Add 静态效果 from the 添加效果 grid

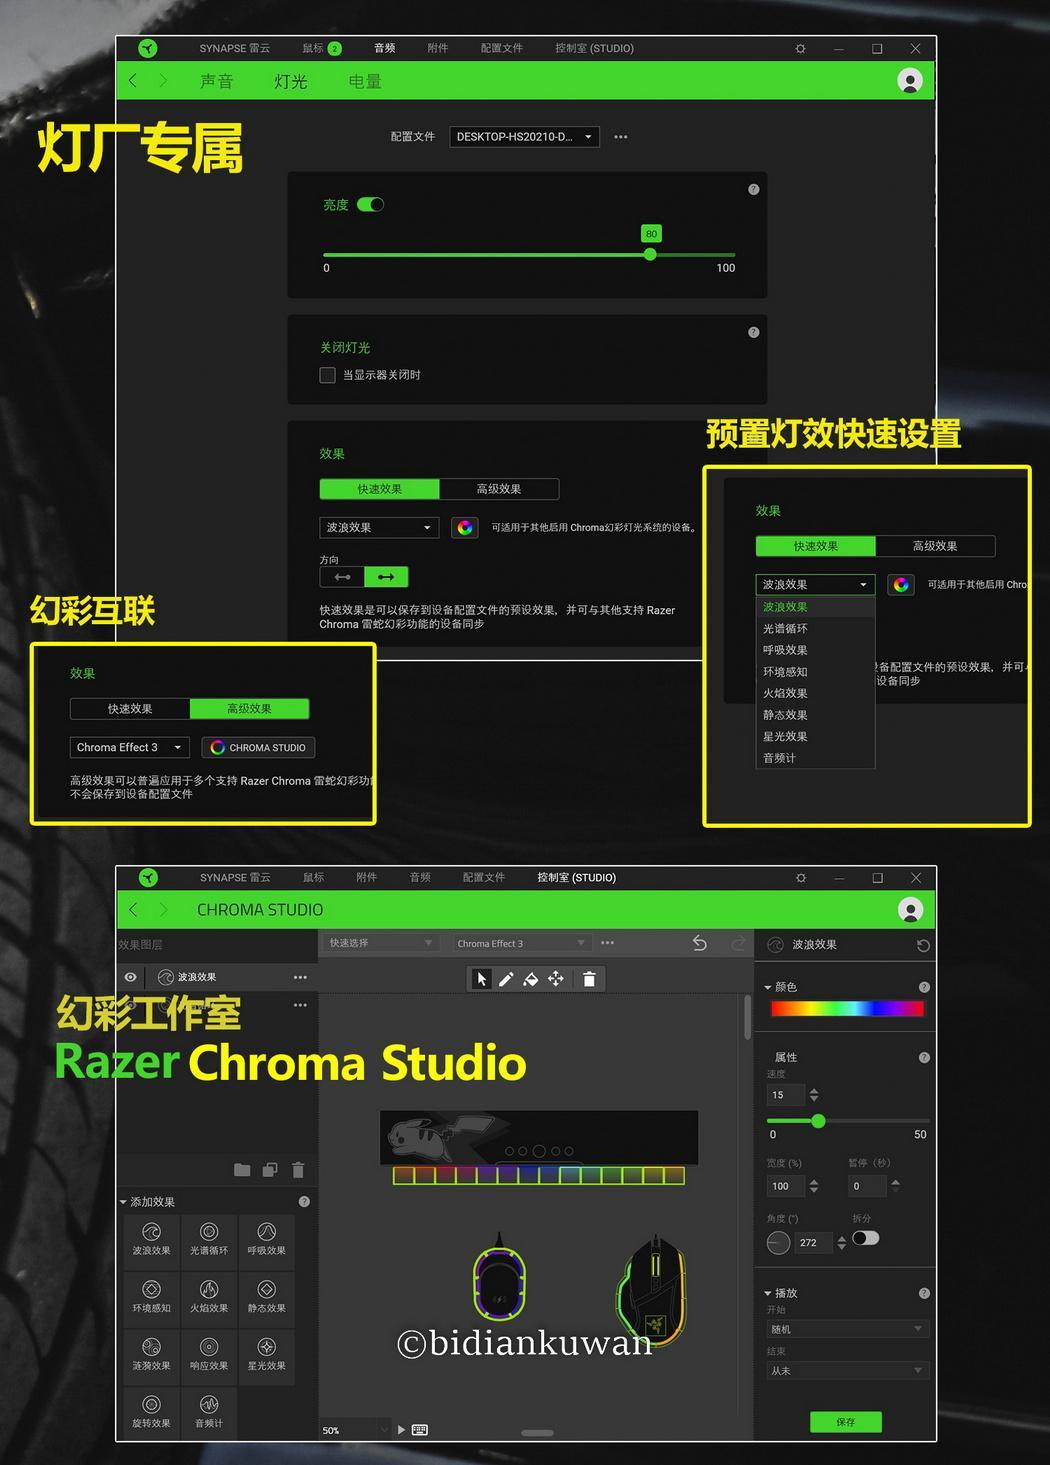(266, 1297)
